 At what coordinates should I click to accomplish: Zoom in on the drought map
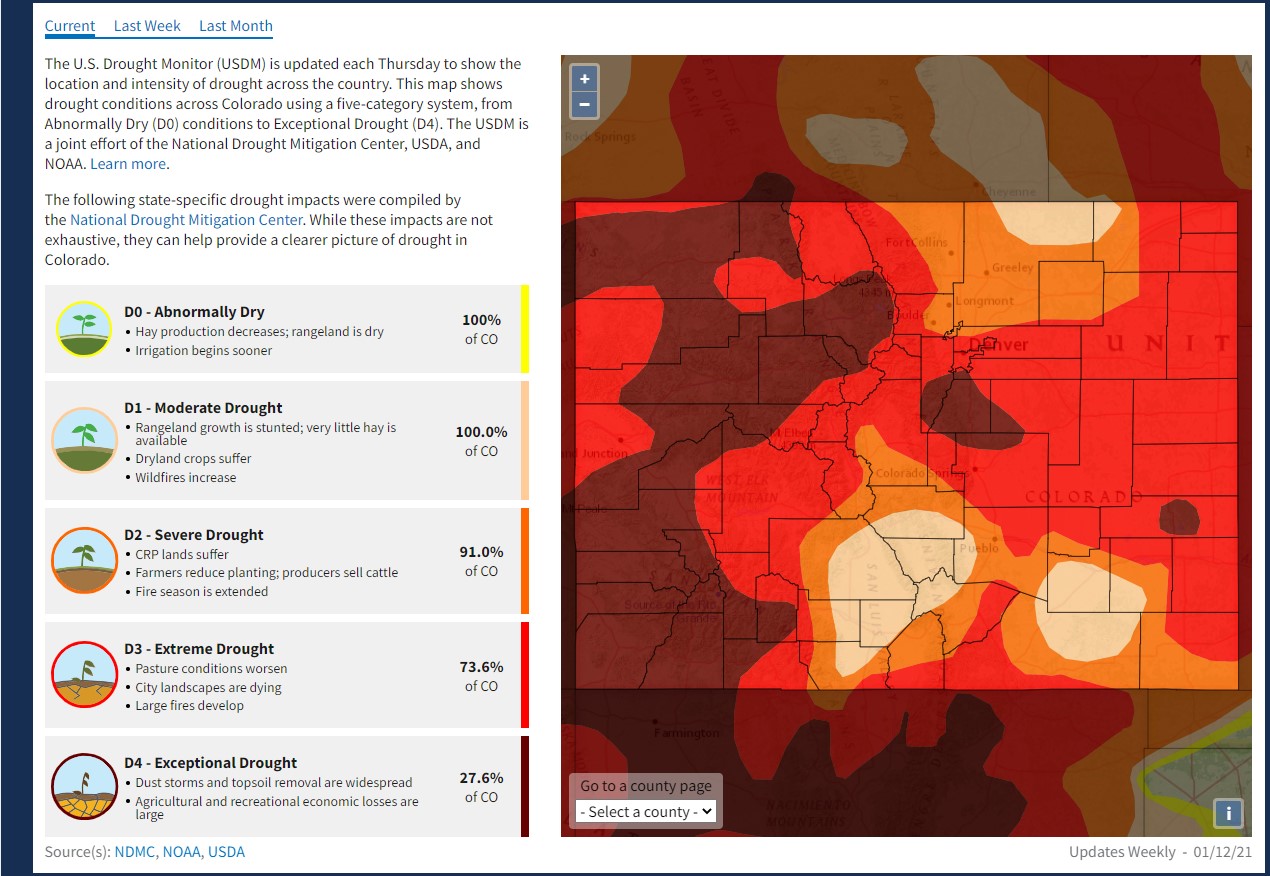point(584,78)
